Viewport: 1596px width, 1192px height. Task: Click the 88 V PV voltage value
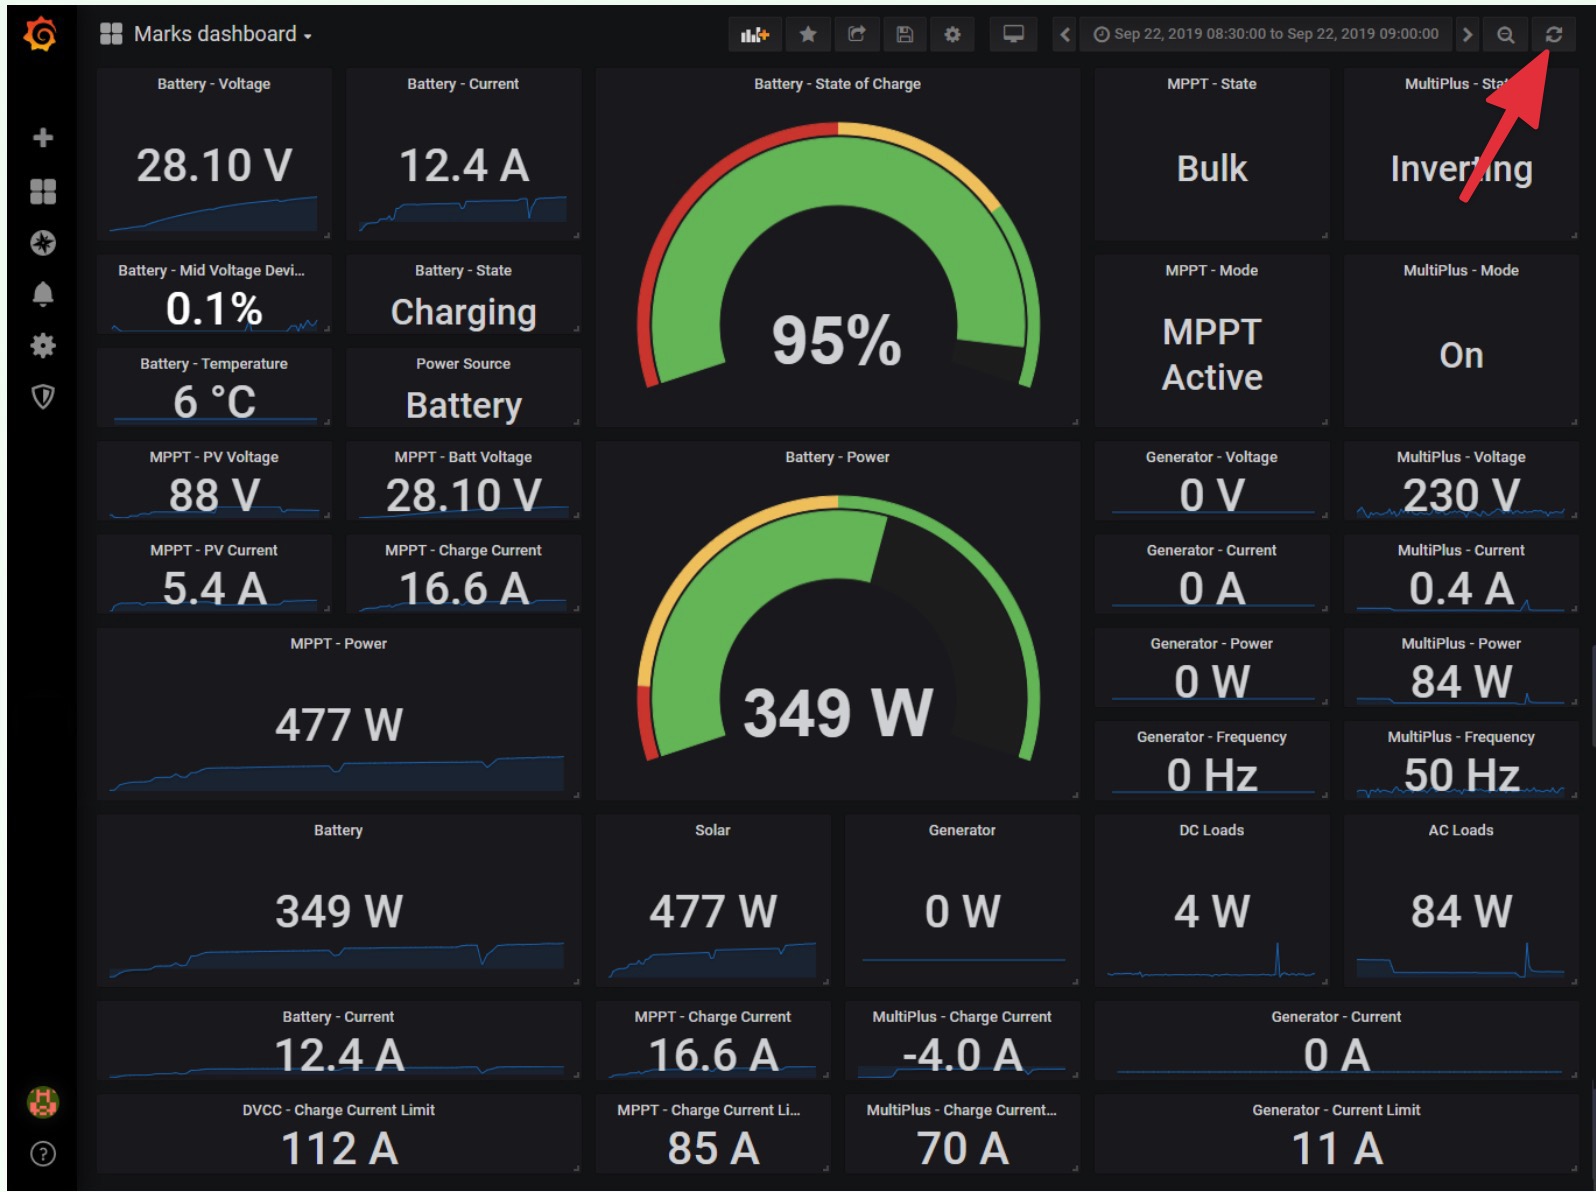point(214,496)
